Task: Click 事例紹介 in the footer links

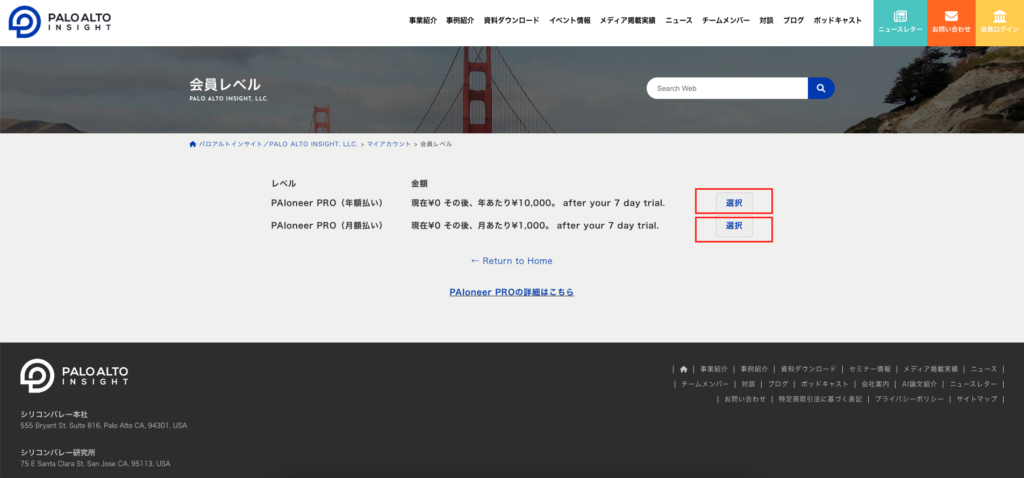Action: pos(754,369)
